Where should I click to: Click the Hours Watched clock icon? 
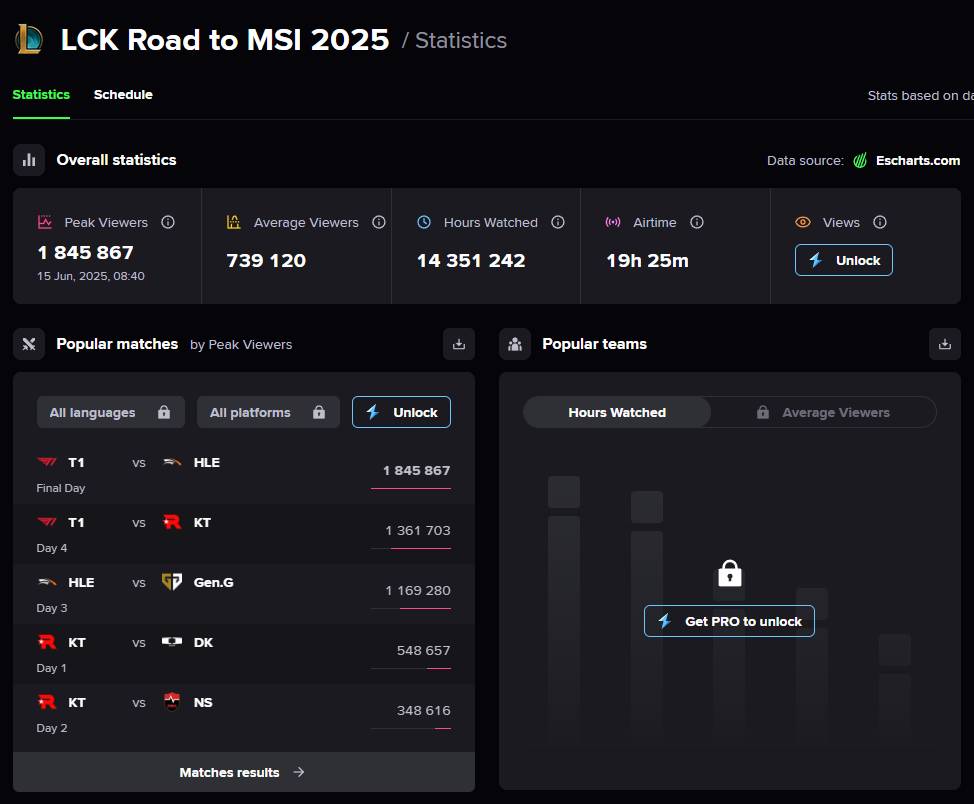[x=424, y=222]
